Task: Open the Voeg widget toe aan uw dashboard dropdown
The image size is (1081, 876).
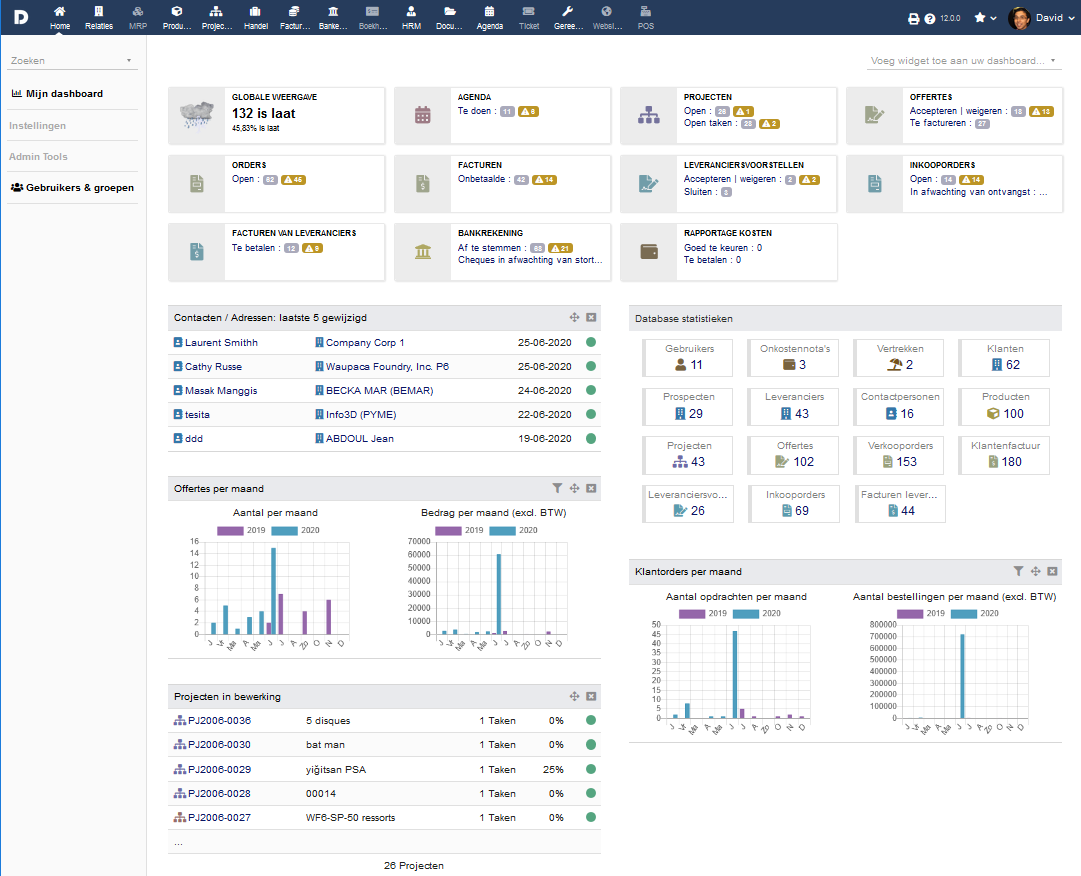Action: [962, 61]
